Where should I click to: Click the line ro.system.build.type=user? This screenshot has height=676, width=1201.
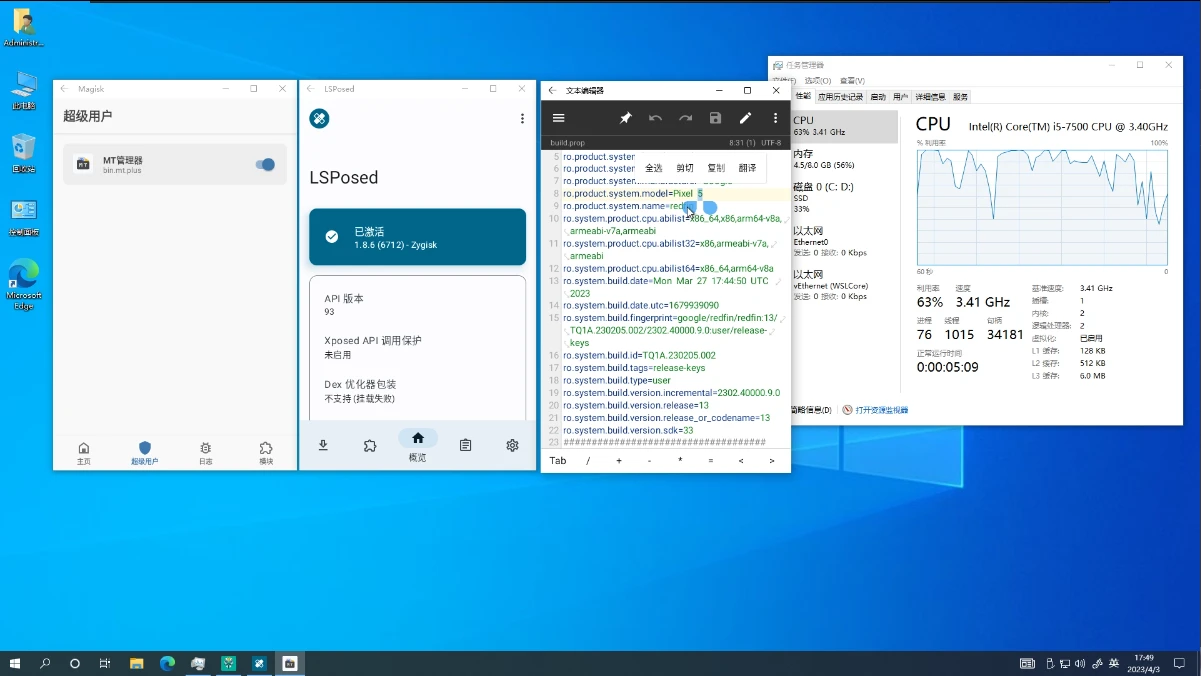point(617,381)
